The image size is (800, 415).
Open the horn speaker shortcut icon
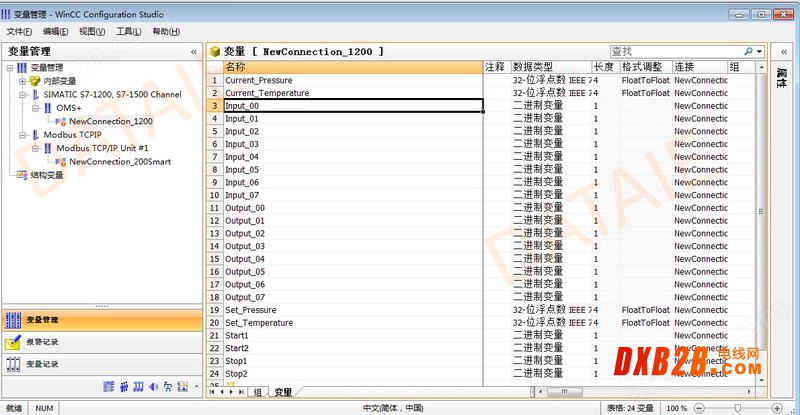tap(153, 387)
